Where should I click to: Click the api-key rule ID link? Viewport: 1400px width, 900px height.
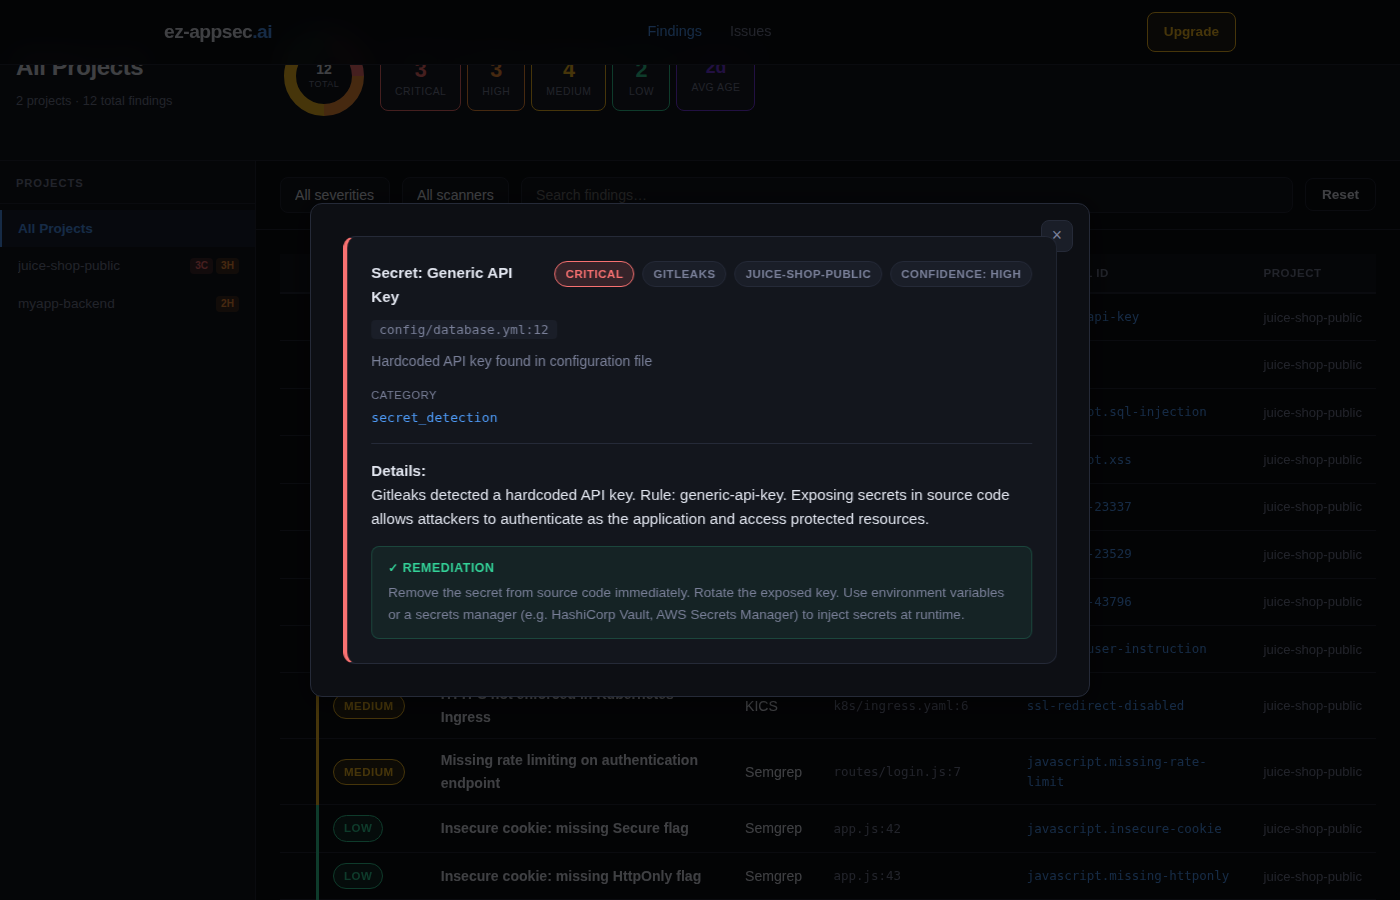pyautogui.click(x=1114, y=317)
